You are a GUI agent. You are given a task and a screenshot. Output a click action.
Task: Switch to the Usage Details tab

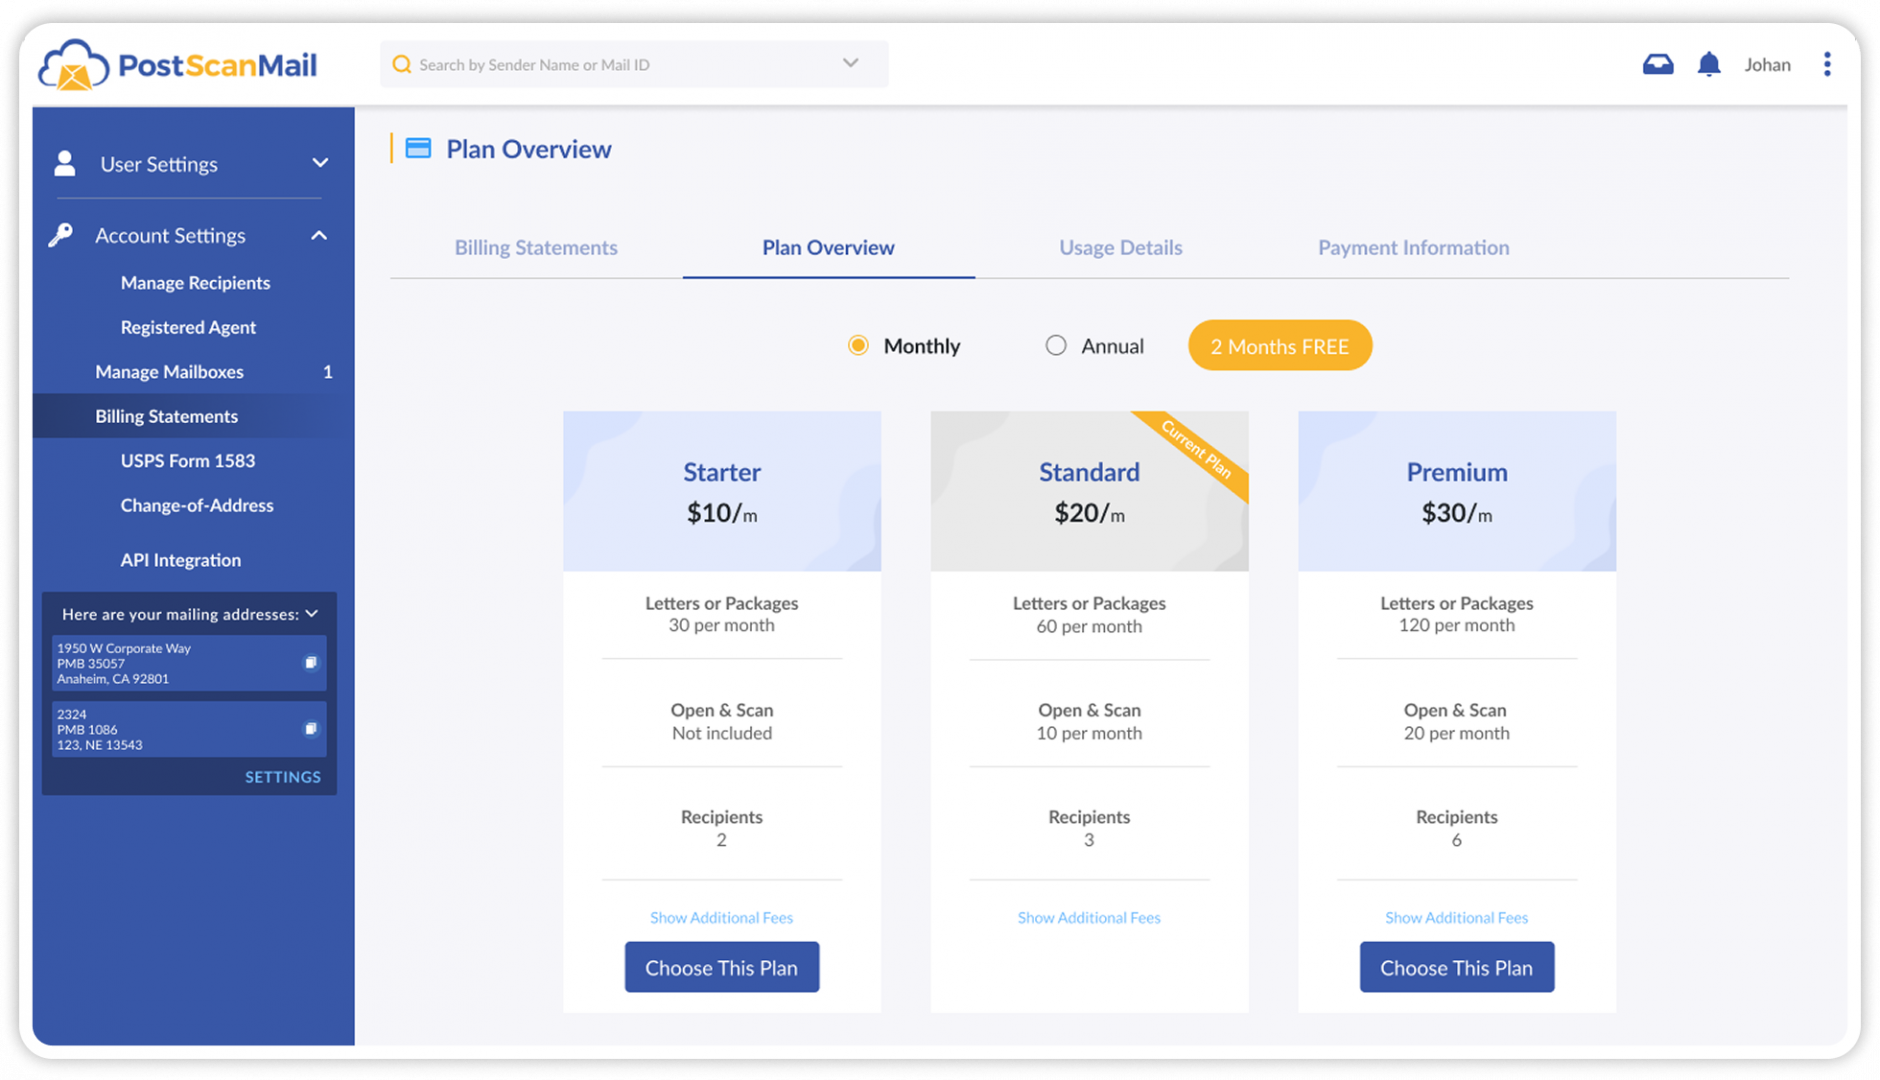[x=1120, y=247]
